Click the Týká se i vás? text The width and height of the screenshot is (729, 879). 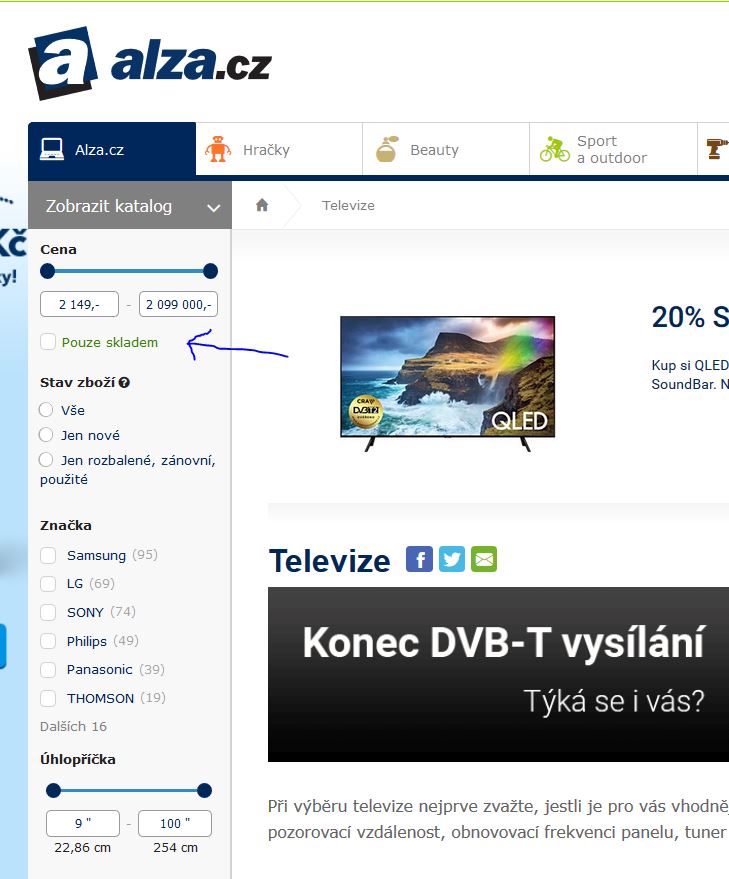614,702
